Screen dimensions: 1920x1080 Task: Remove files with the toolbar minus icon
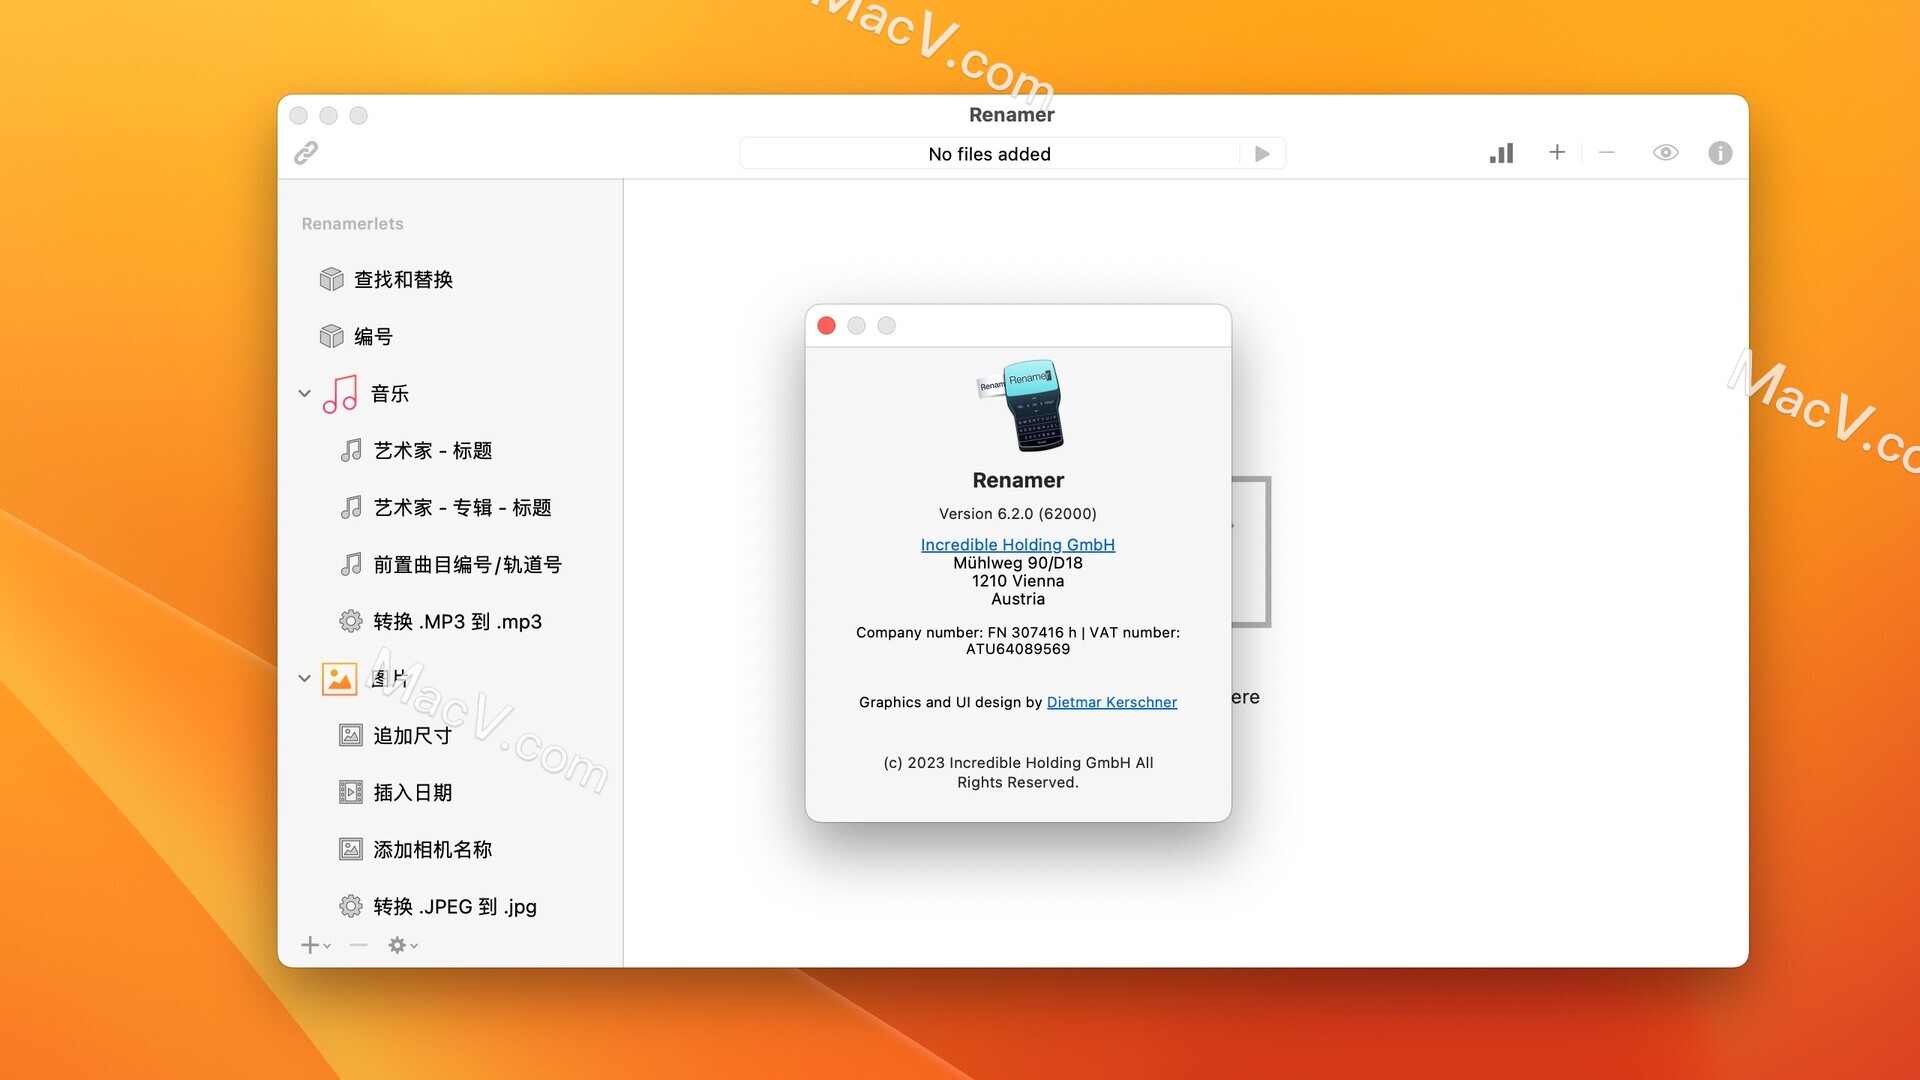tap(1607, 152)
